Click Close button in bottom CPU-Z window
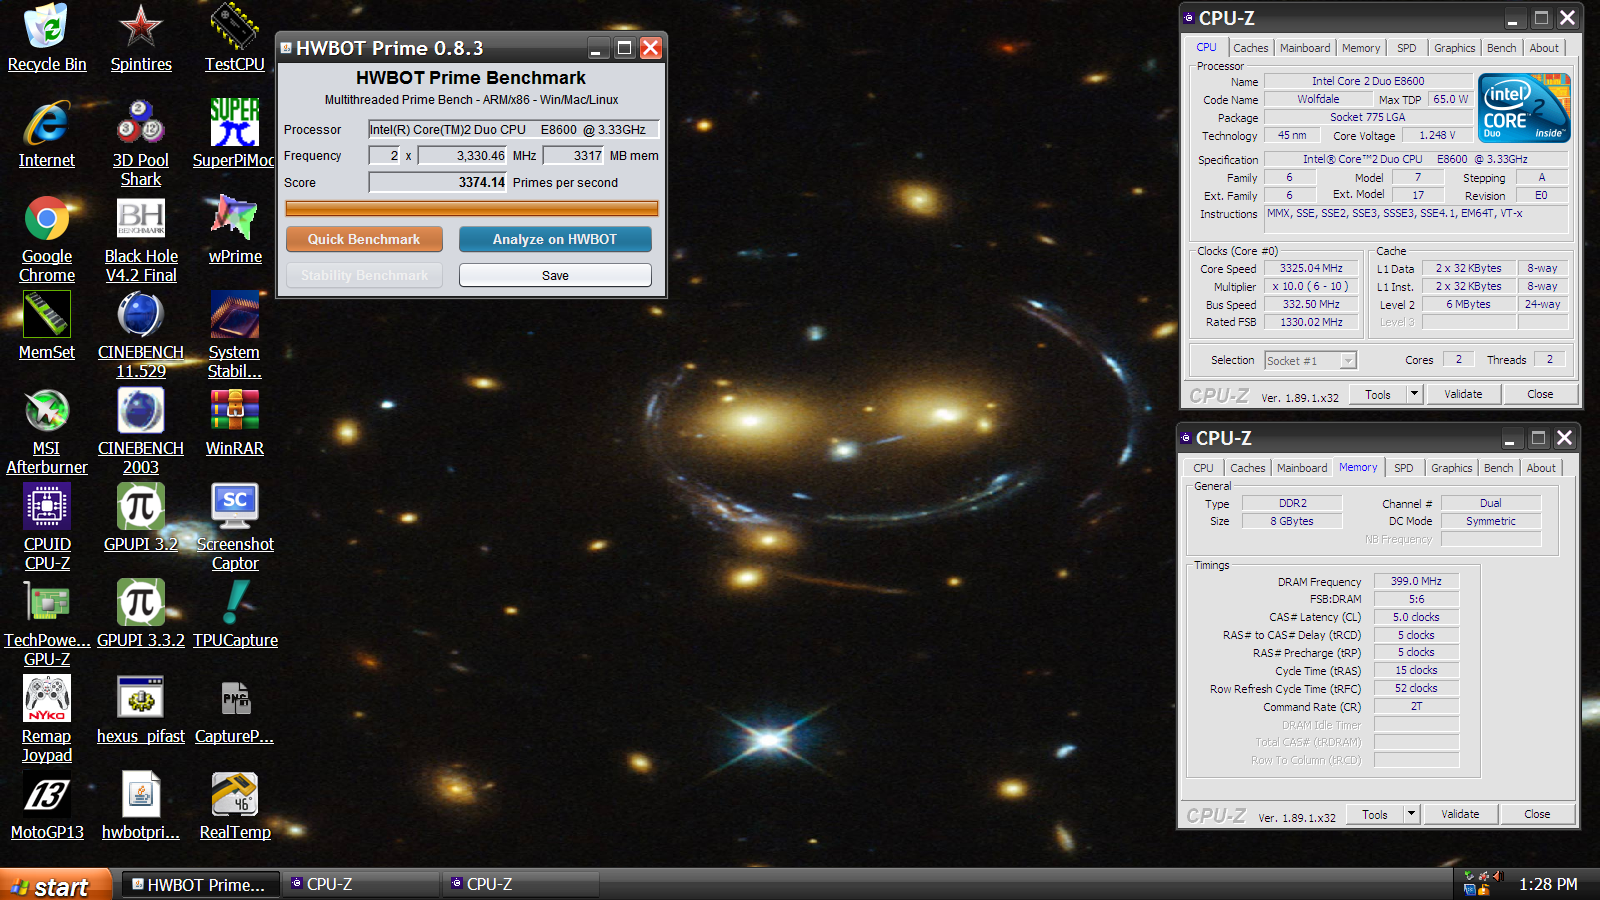This screenshot has width=1600, height=900. [1537, 814]
